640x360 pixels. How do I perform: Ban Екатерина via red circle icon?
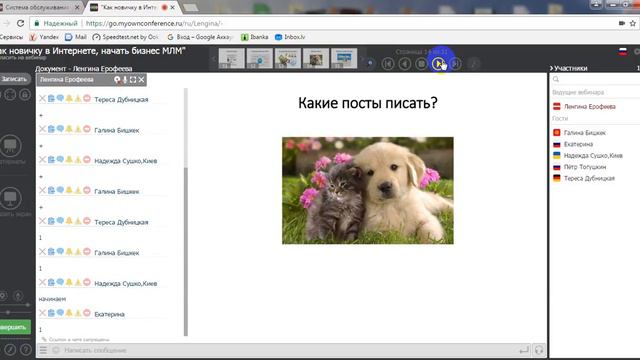(87, 313)
